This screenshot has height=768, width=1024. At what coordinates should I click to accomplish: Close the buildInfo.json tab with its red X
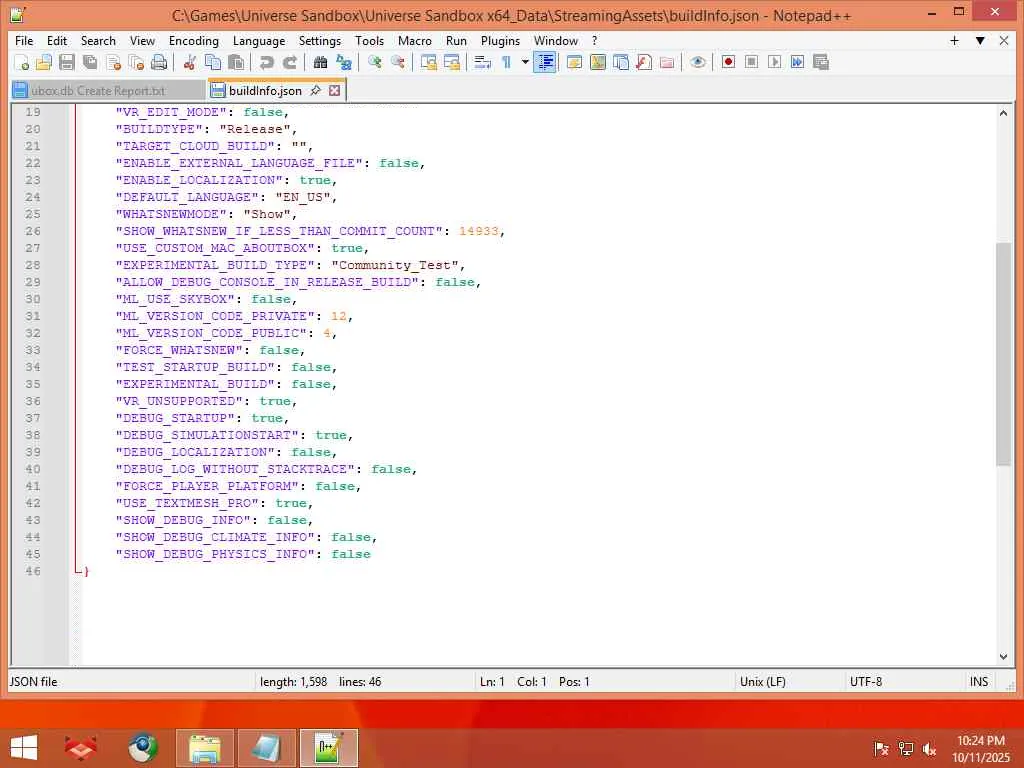[334, 91]
